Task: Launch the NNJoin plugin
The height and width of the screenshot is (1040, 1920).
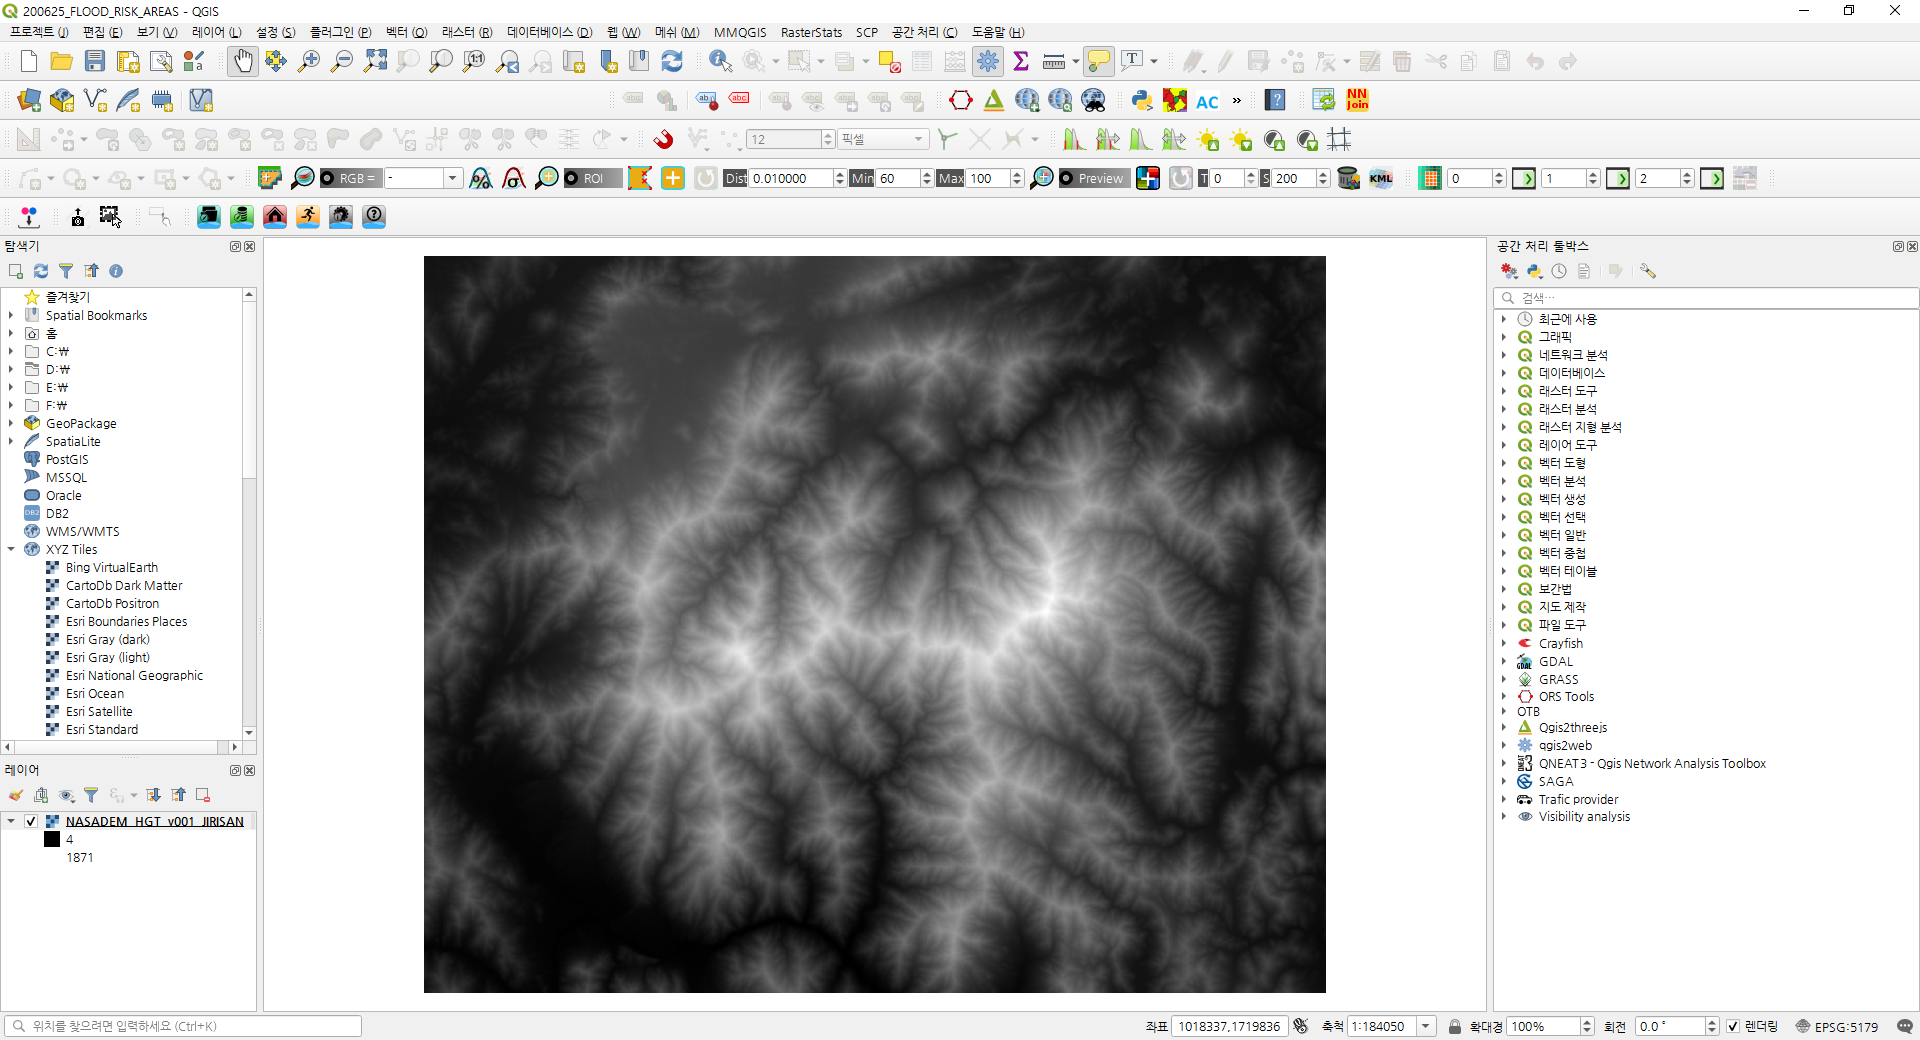Action: pos(1357,100)
